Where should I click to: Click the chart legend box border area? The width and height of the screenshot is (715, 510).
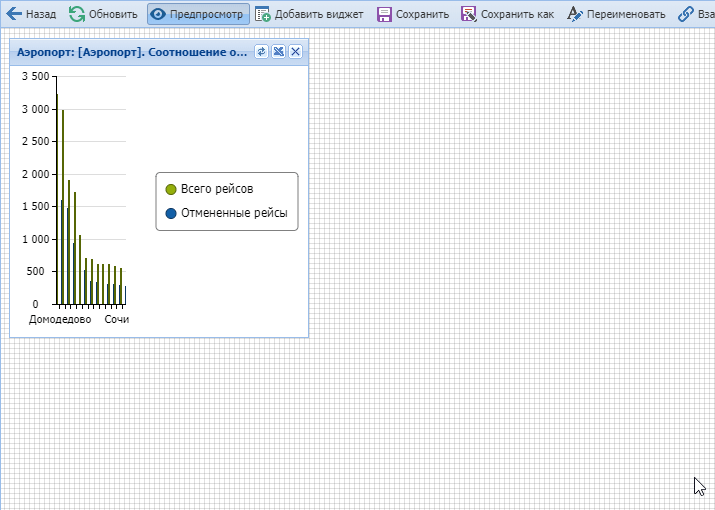[227, 175]
